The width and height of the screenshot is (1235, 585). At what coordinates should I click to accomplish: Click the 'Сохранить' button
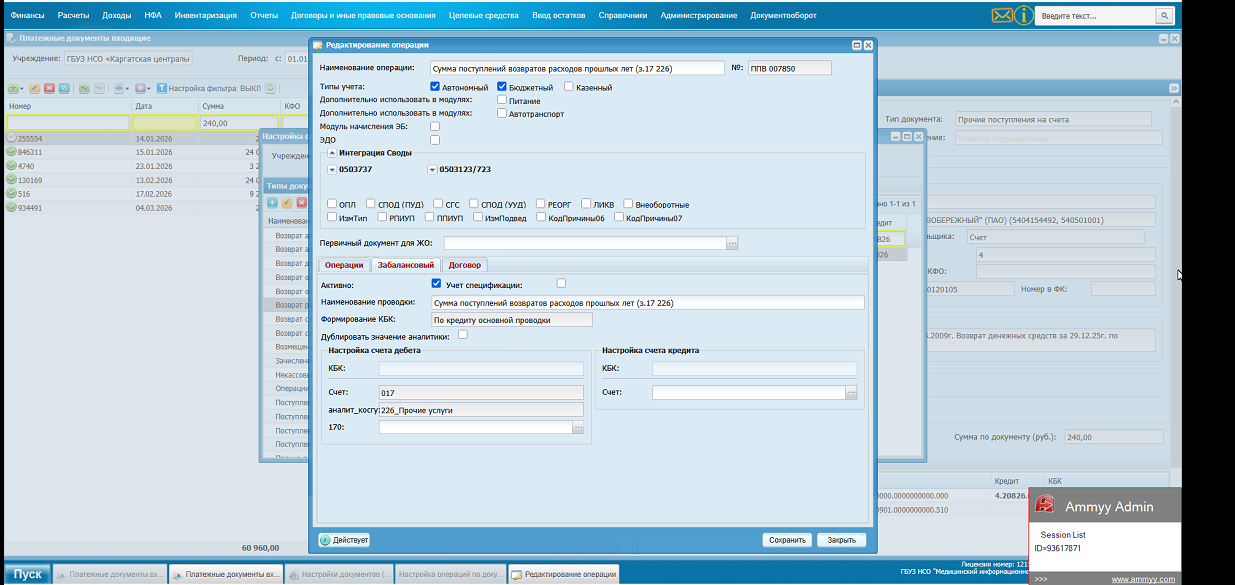(x=787, y=540)
